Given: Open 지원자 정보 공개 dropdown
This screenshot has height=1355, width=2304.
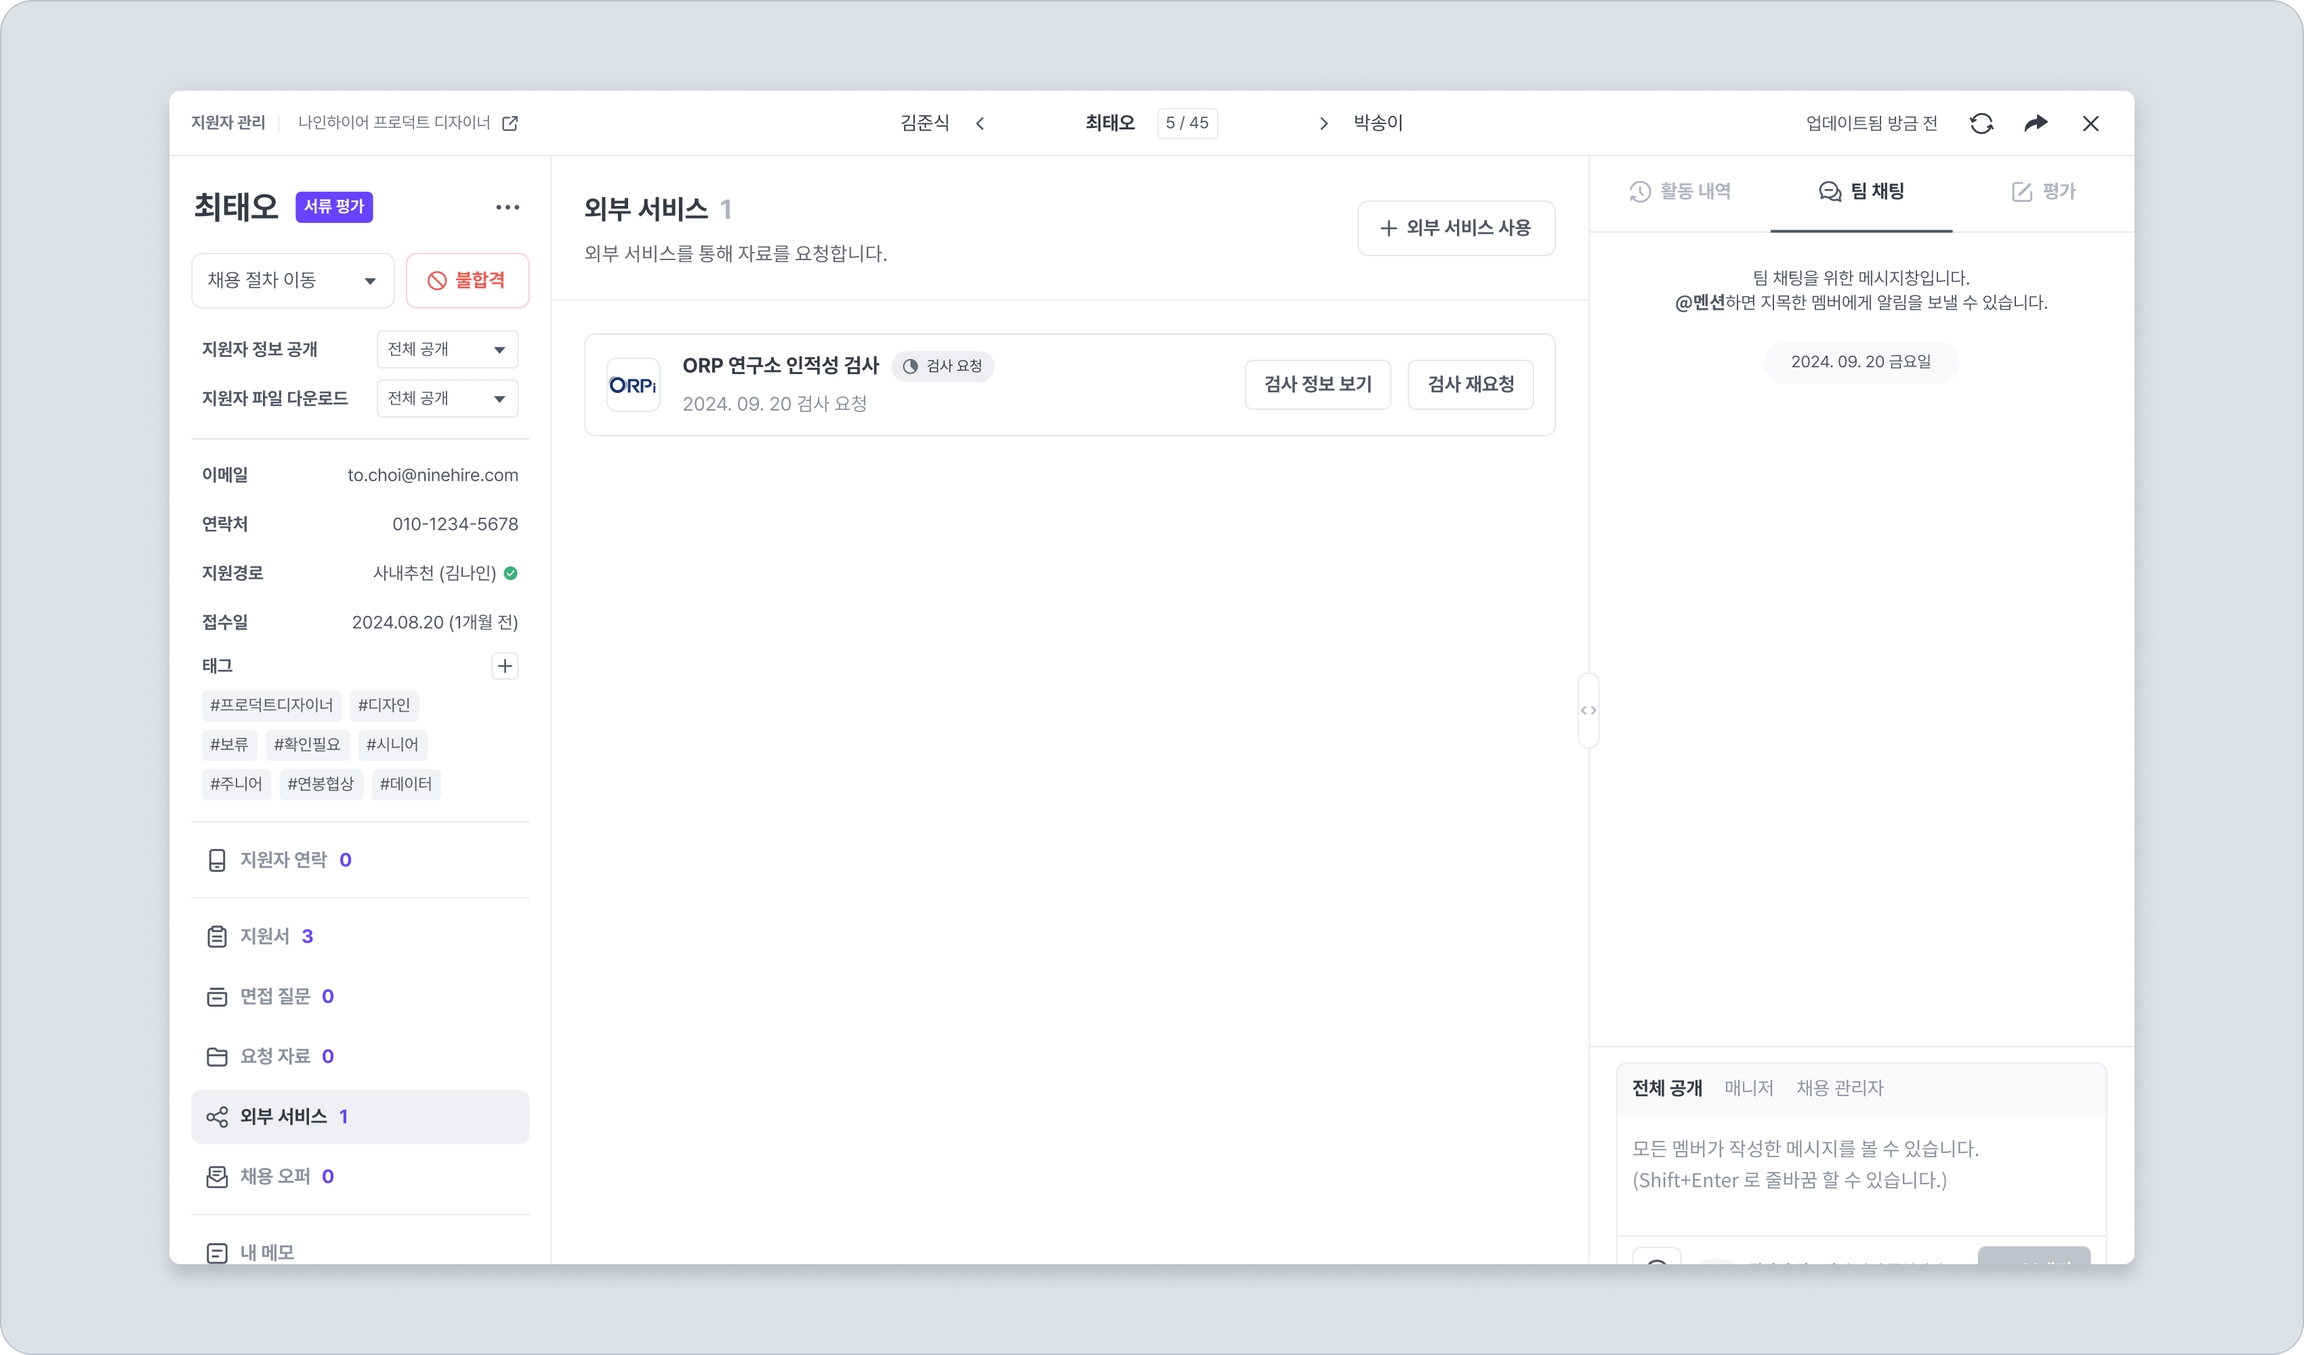Looking at the screenshot, I should [x=446, y=349].
